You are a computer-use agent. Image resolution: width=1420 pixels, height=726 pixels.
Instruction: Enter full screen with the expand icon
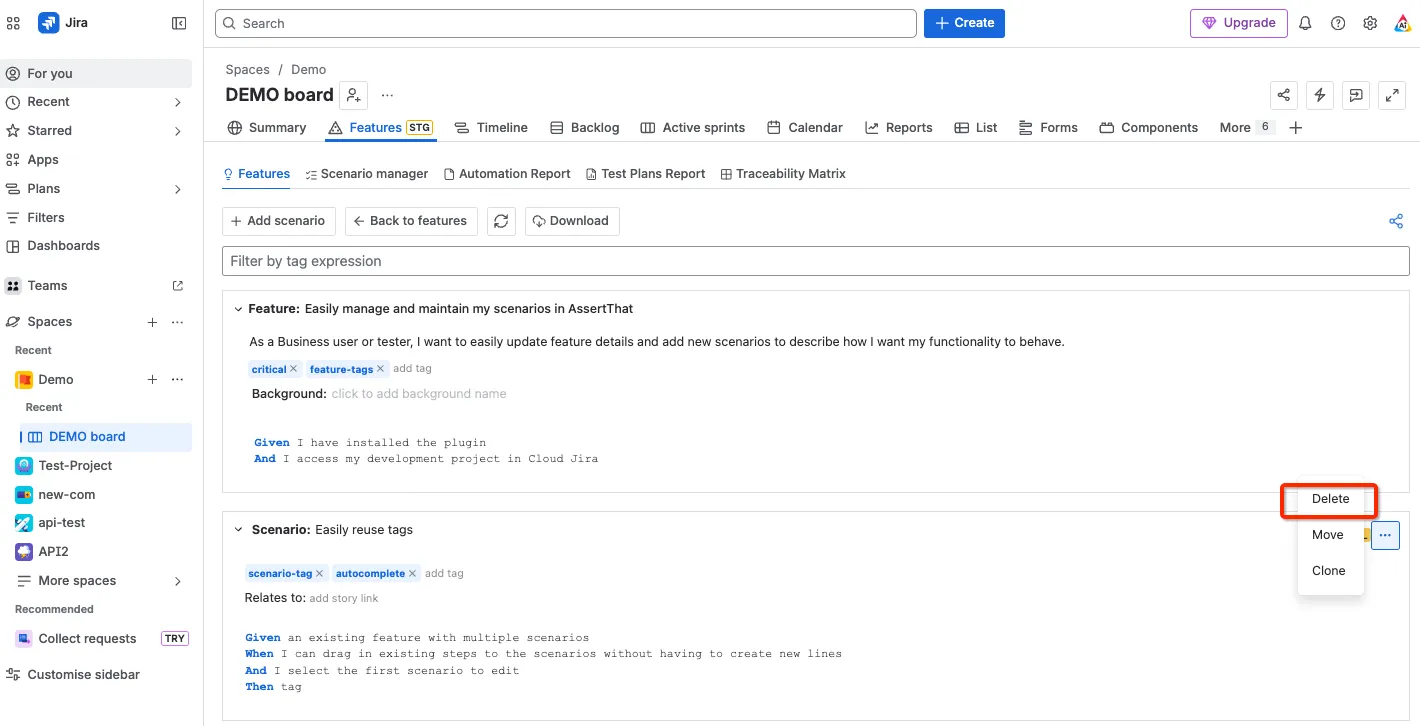(x=1392, y=95)
